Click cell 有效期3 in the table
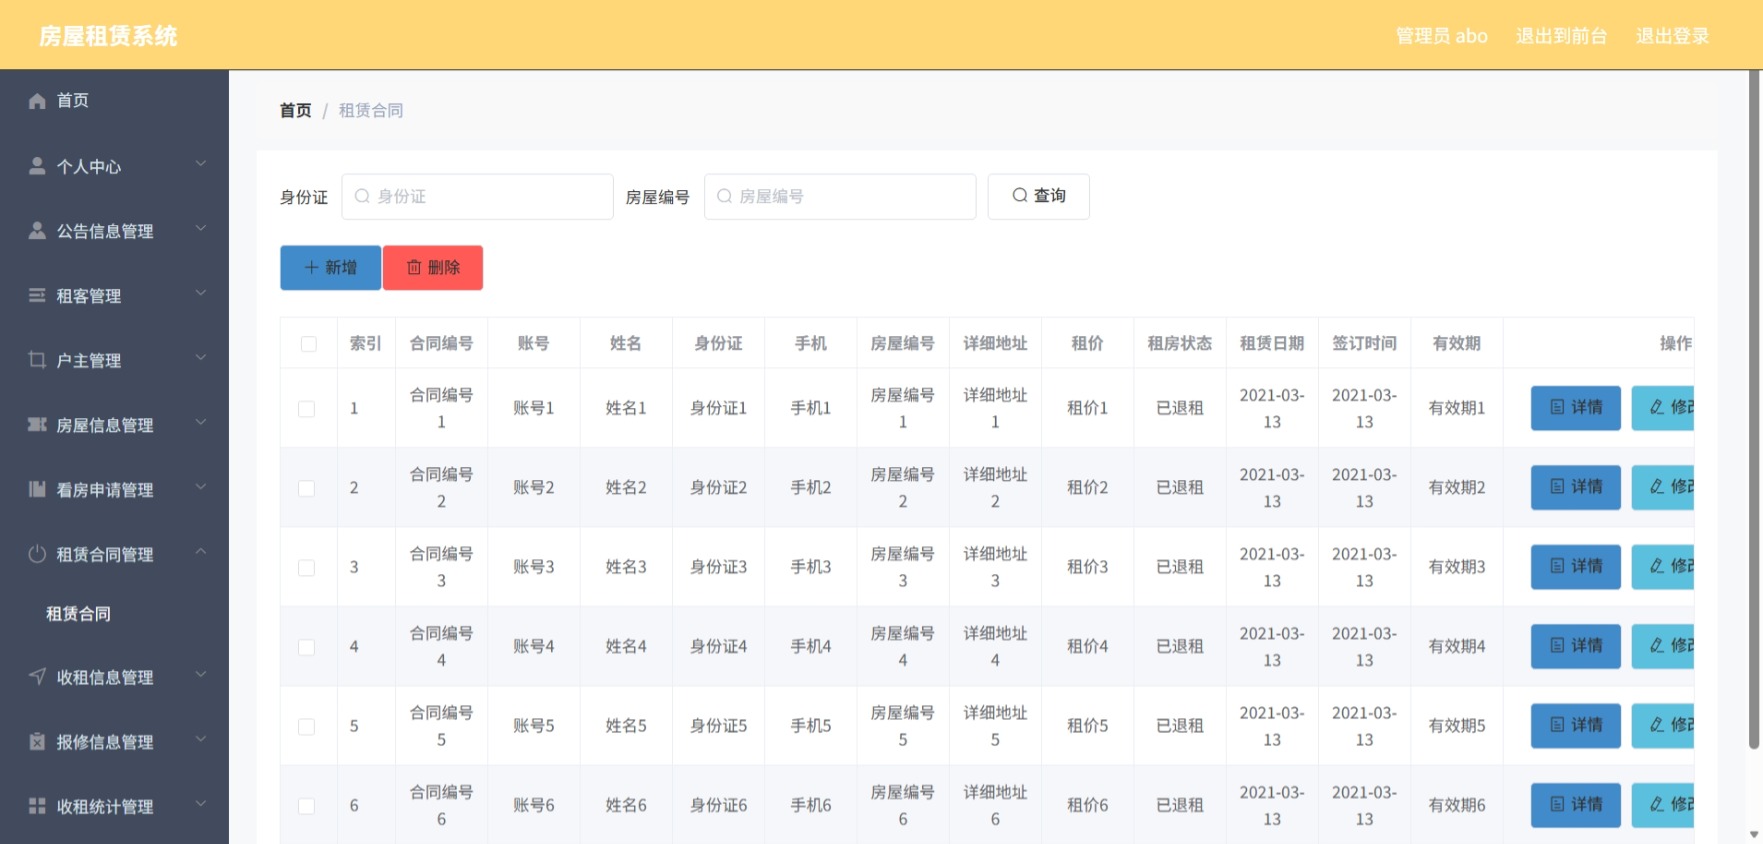Screen dimensions: 1763x844 point(1456,567)
